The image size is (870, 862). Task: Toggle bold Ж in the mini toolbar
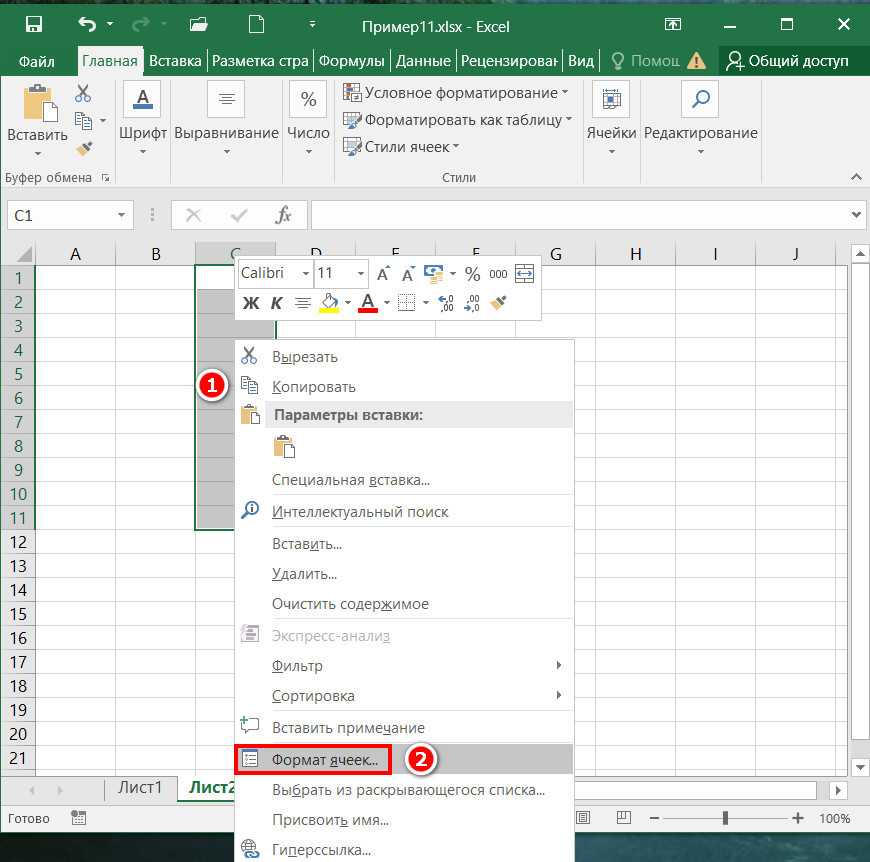(251, 302)
